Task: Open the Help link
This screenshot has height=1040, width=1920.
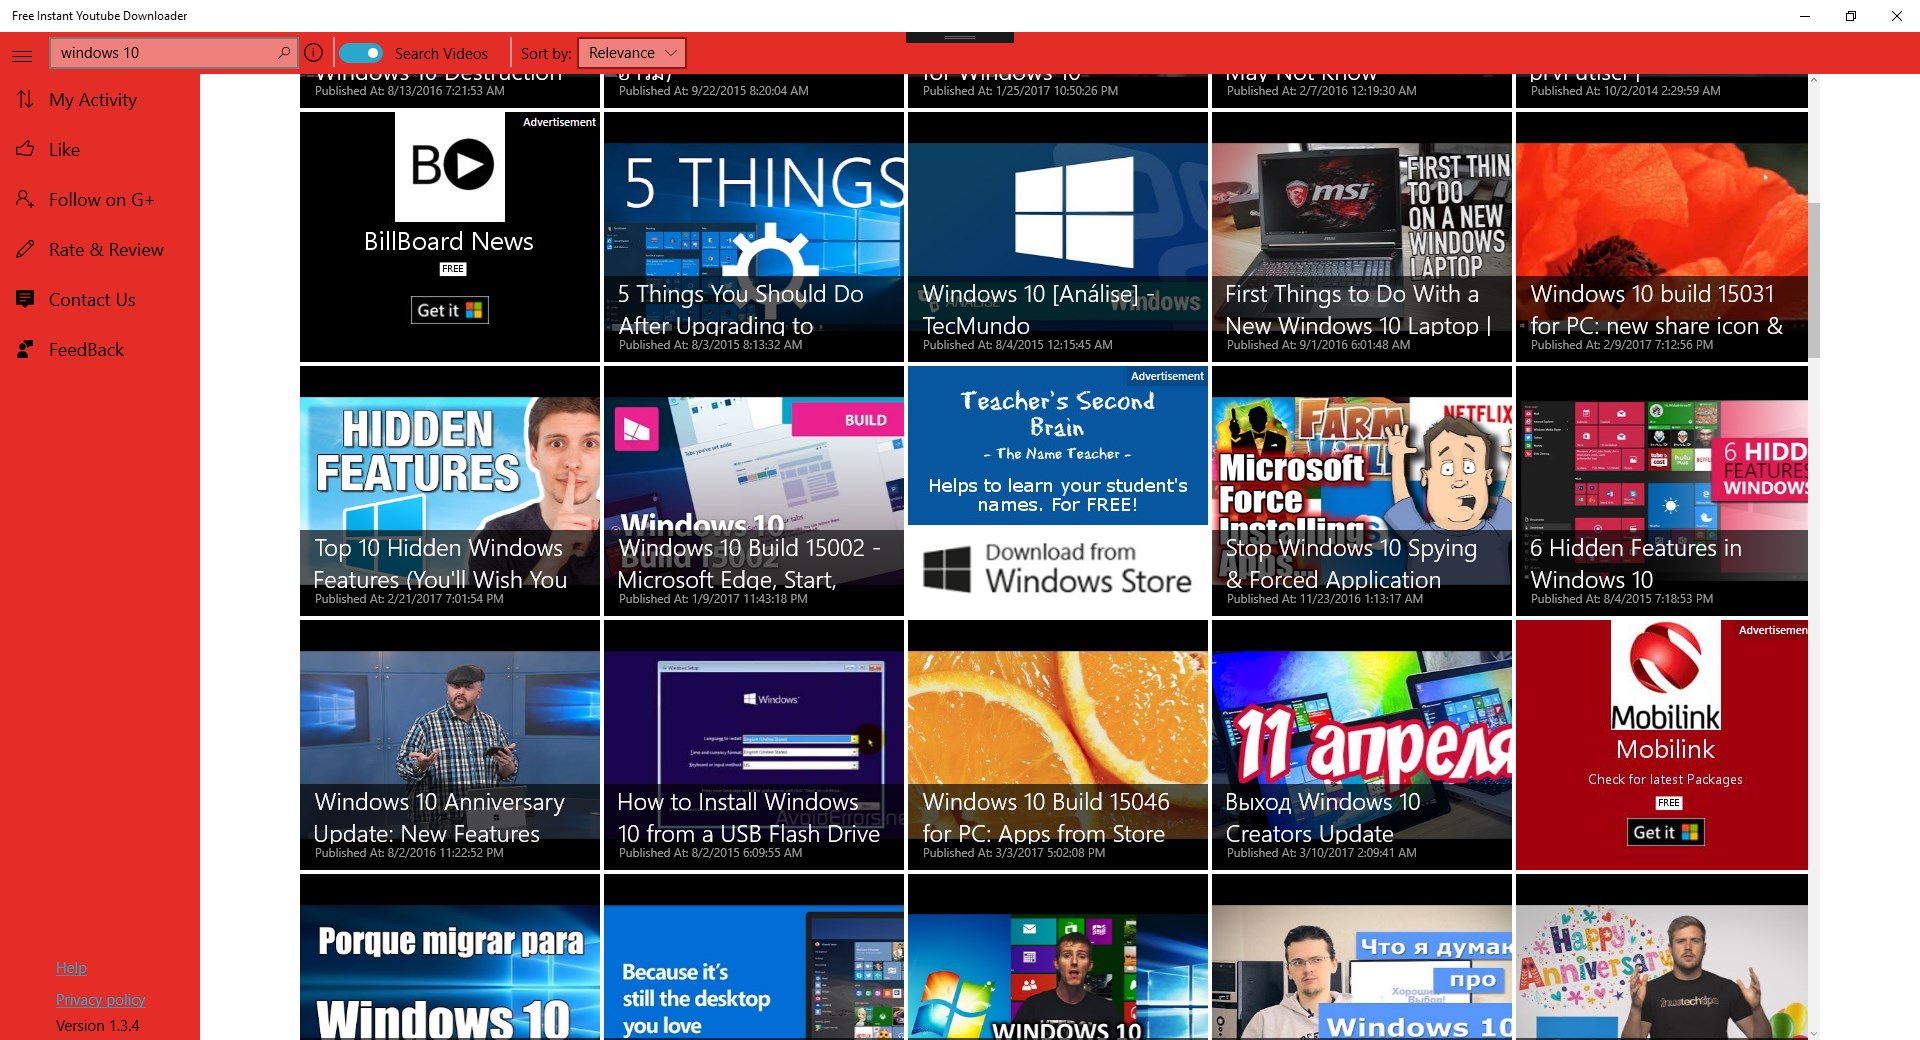Action: (71, 967)
